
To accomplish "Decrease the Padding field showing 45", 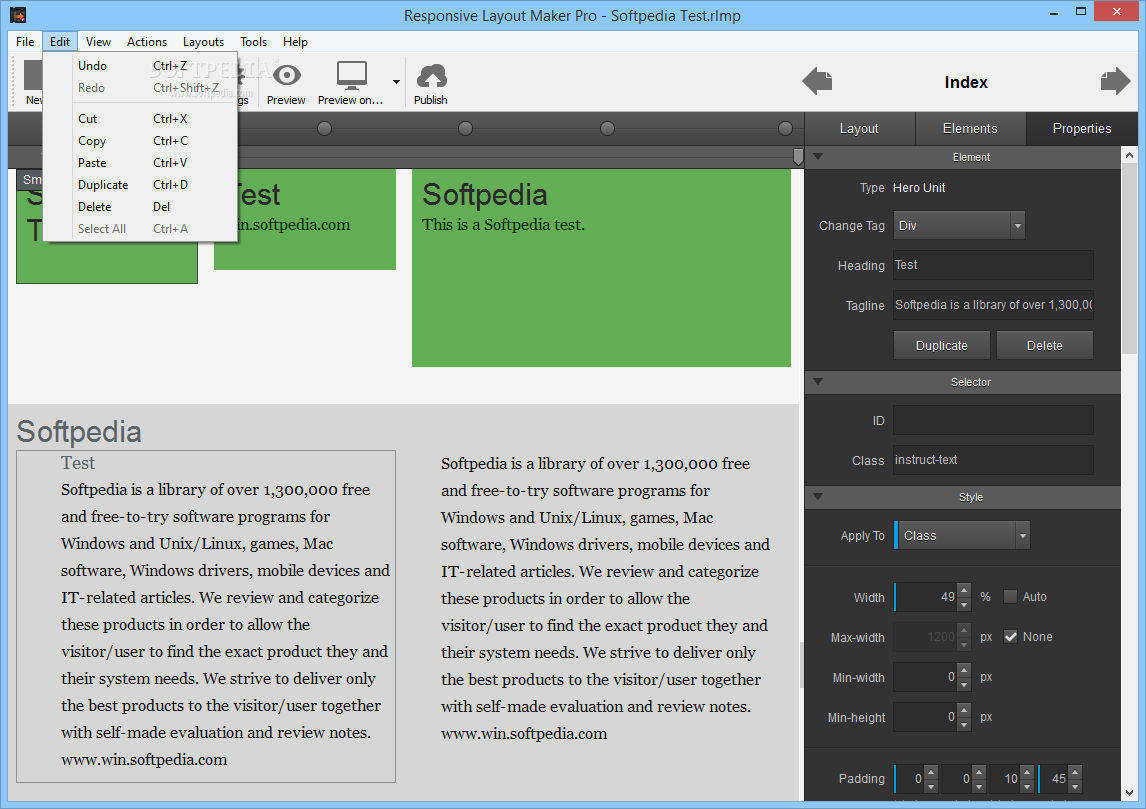I will (1074, 786).
